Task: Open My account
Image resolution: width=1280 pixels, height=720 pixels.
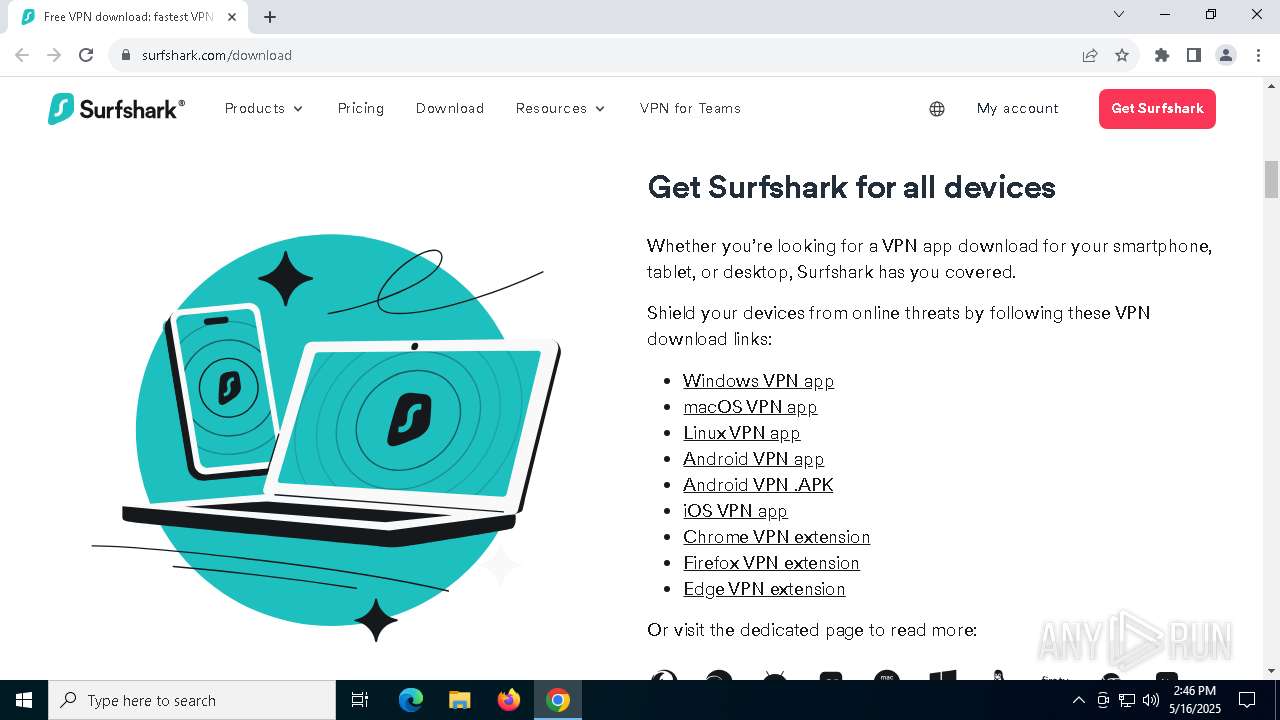Action: (1018, 108)
